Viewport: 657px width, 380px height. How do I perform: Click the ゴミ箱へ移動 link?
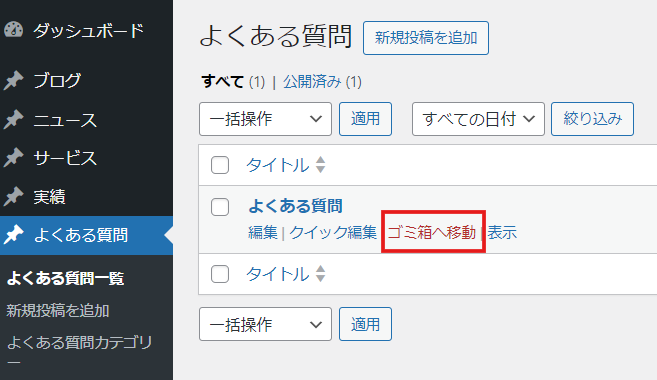432,232
